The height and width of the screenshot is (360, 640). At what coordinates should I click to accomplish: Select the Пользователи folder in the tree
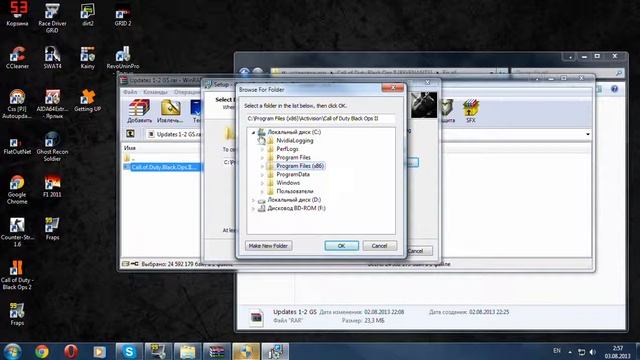tap(295, 191)
